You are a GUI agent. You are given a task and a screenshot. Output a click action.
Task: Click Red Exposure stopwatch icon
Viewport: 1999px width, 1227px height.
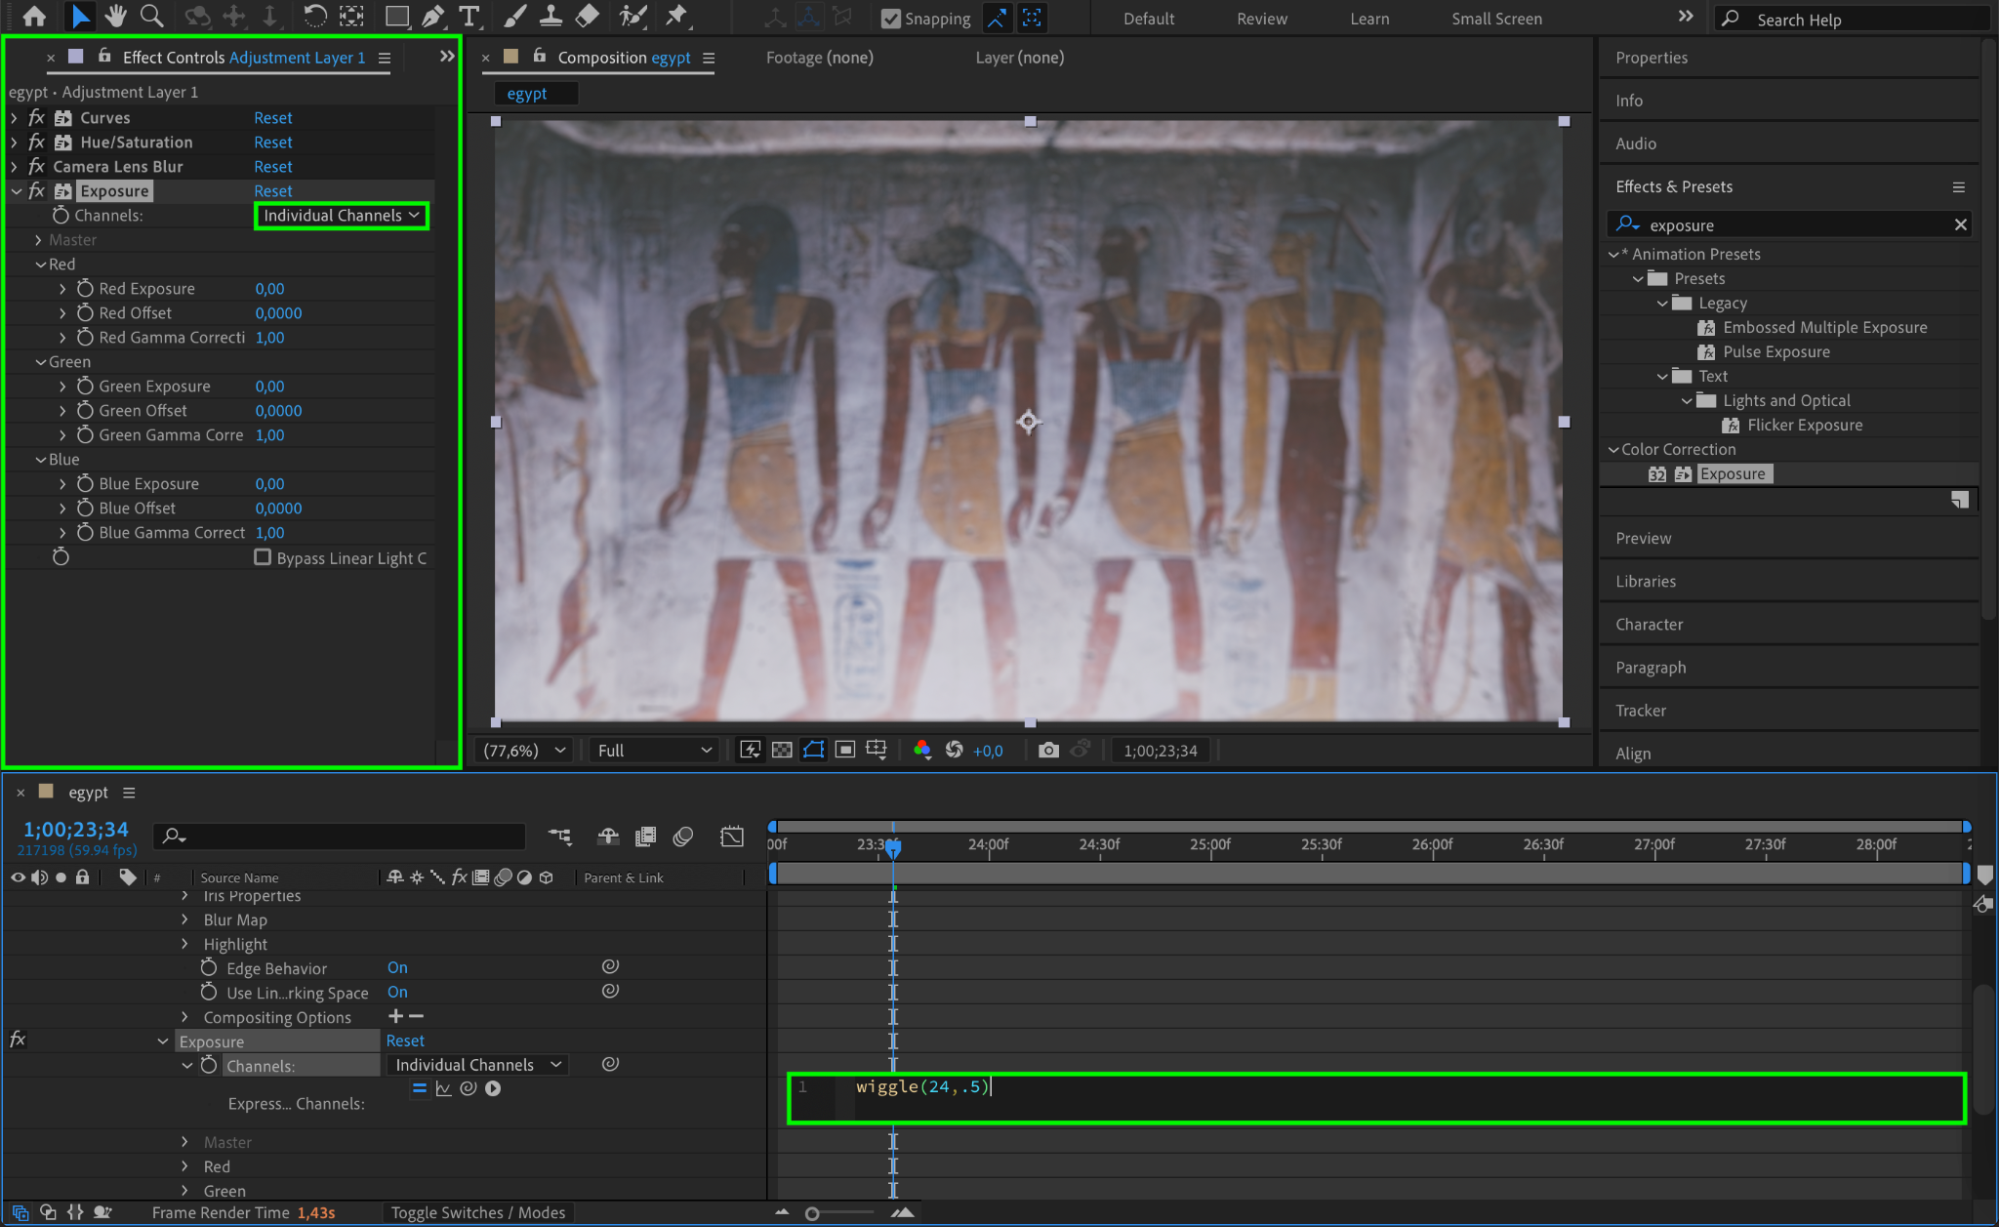coord(85,289)
